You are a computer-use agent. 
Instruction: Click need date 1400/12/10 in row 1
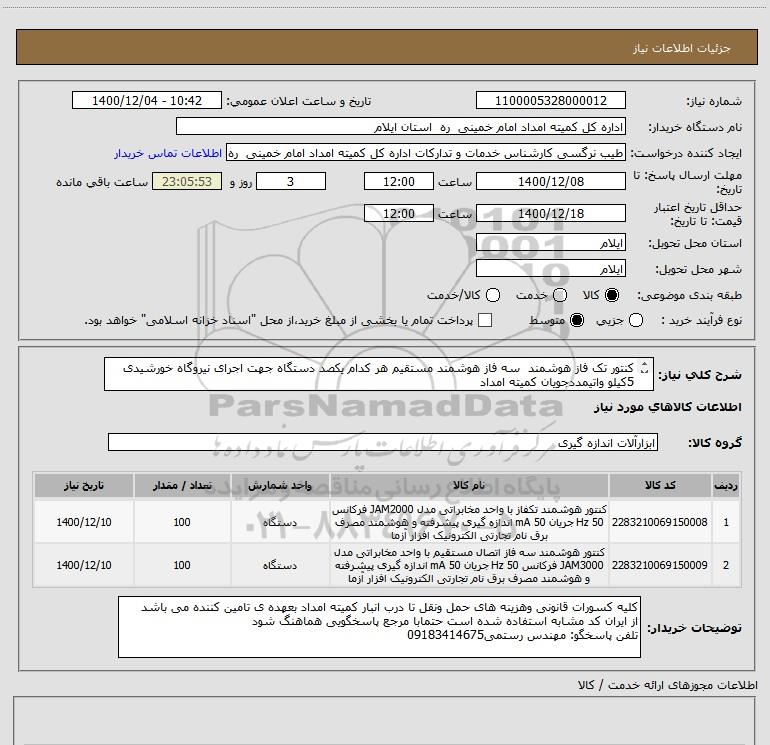tap(83, 522)
